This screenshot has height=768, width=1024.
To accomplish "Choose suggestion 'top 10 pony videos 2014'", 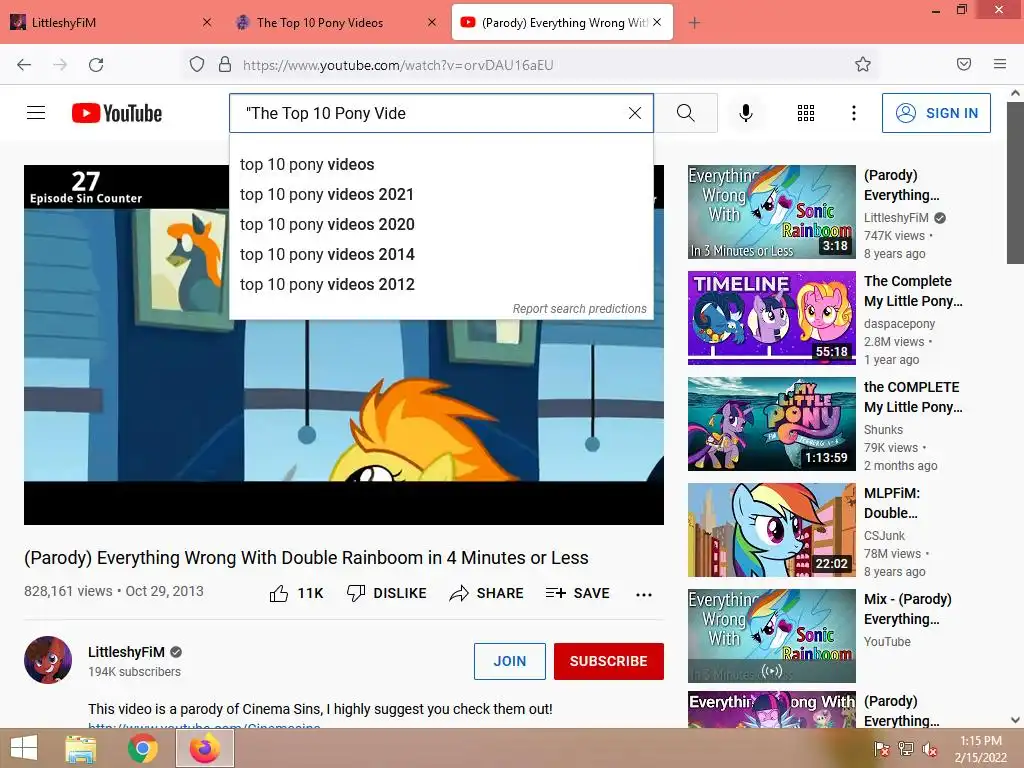I will point(441,255).
